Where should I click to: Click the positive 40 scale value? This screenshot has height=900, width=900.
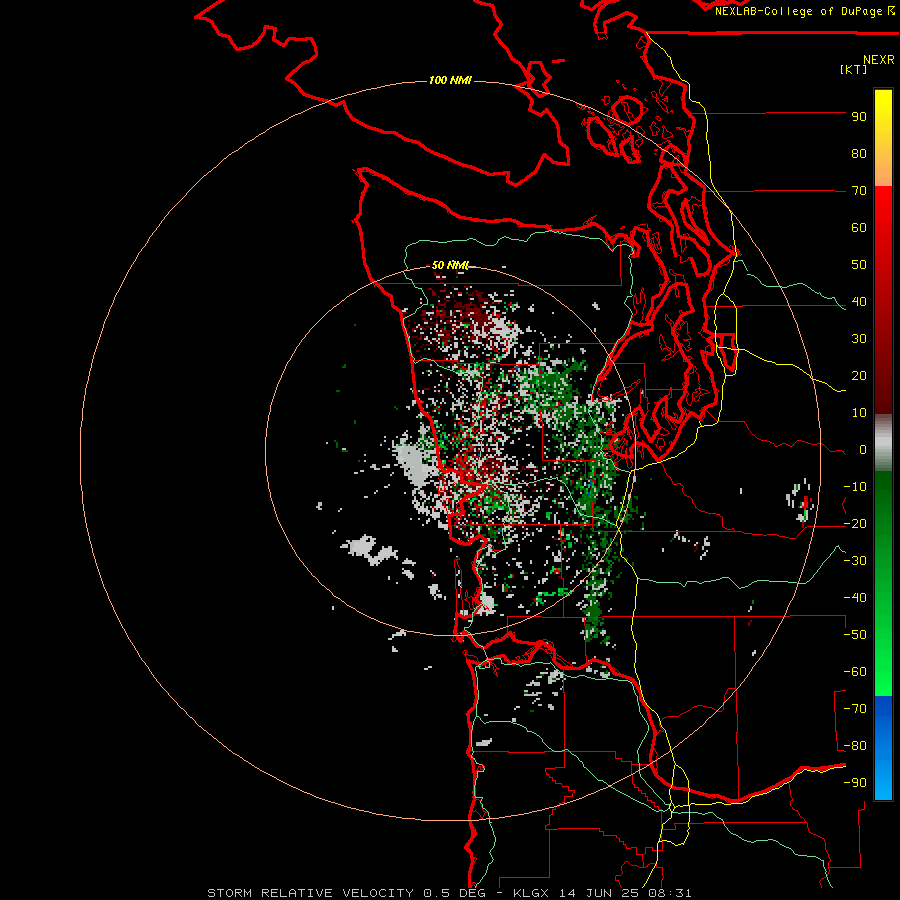click(x=859, y=302)
